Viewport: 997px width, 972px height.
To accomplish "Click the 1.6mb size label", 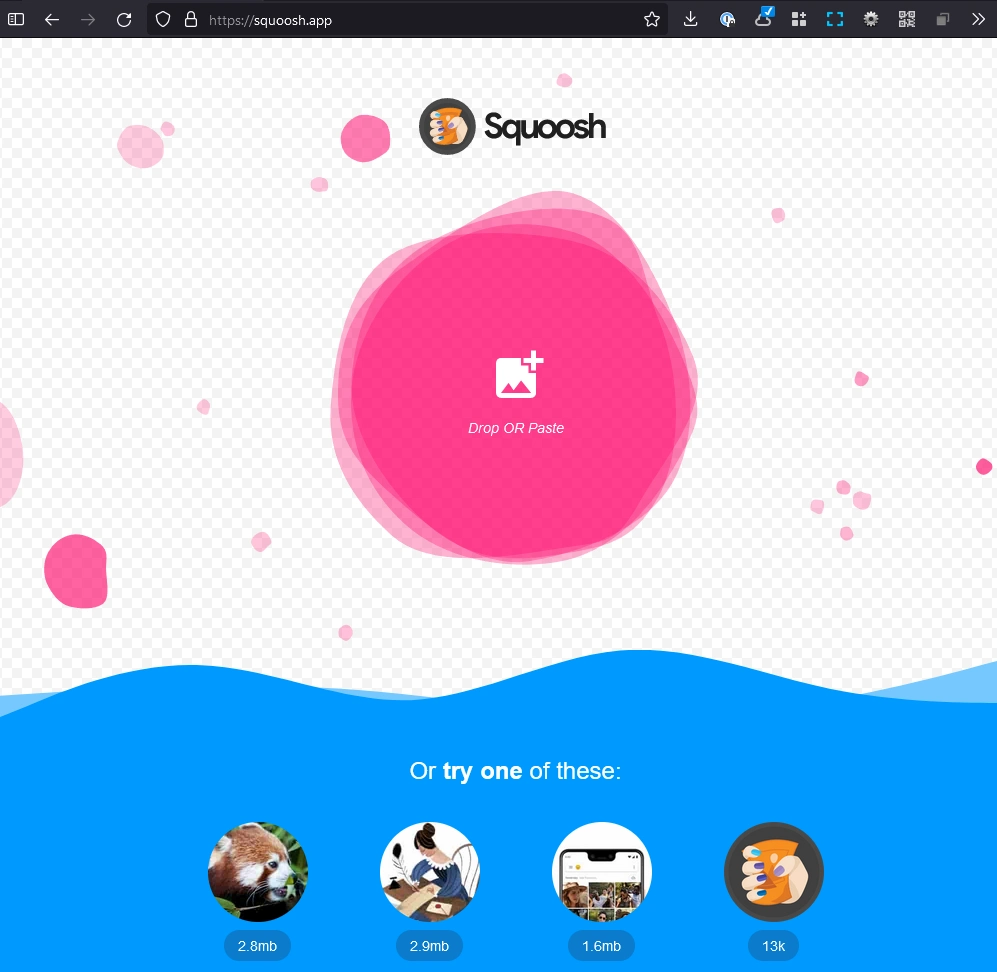I will click(x=602, y=946).
